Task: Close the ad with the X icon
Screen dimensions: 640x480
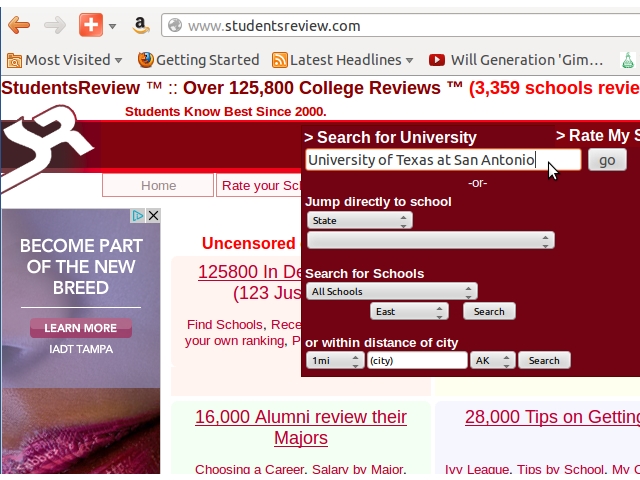Action: [153, 216]
